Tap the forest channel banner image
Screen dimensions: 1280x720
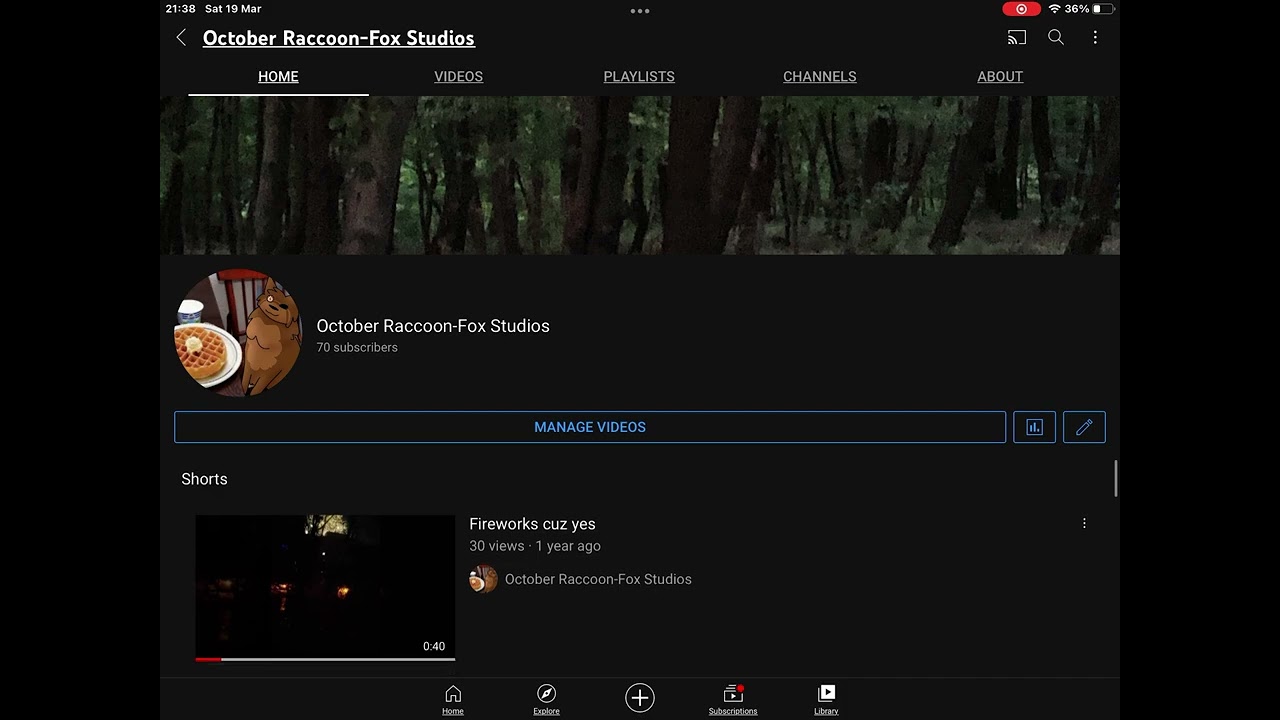[640, 175]
